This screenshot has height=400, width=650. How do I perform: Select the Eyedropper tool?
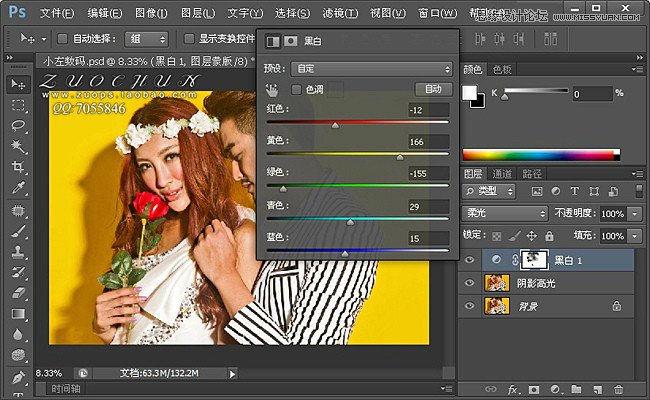pos(18,189)
